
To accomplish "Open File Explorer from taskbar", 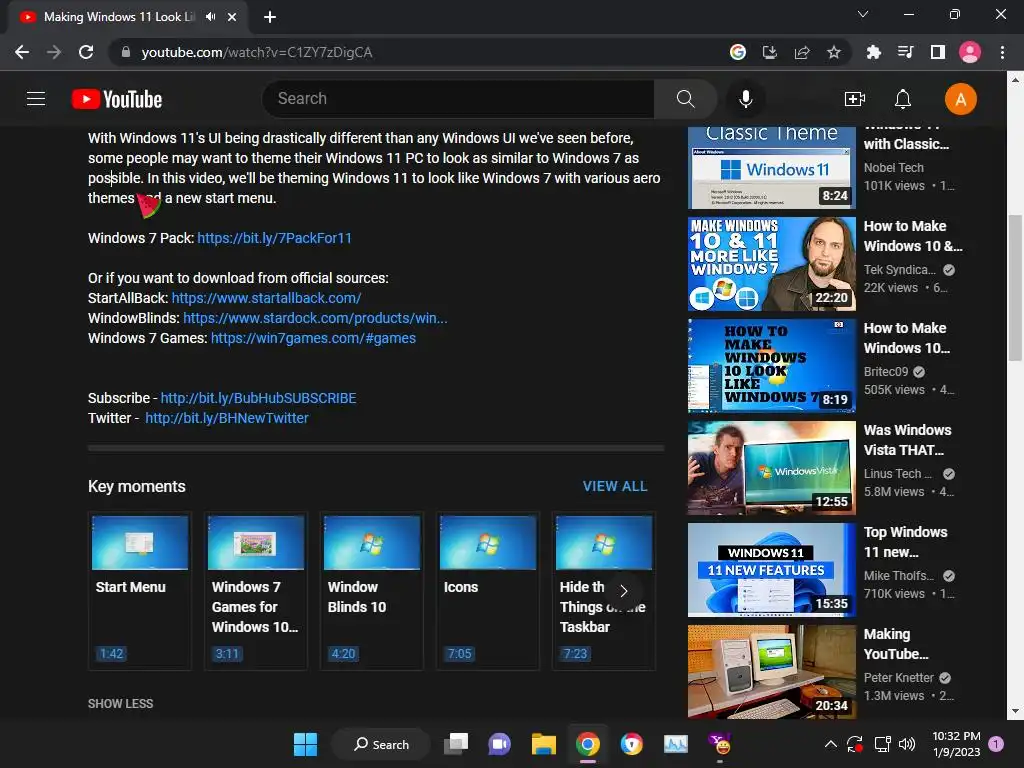I will 543,744.
